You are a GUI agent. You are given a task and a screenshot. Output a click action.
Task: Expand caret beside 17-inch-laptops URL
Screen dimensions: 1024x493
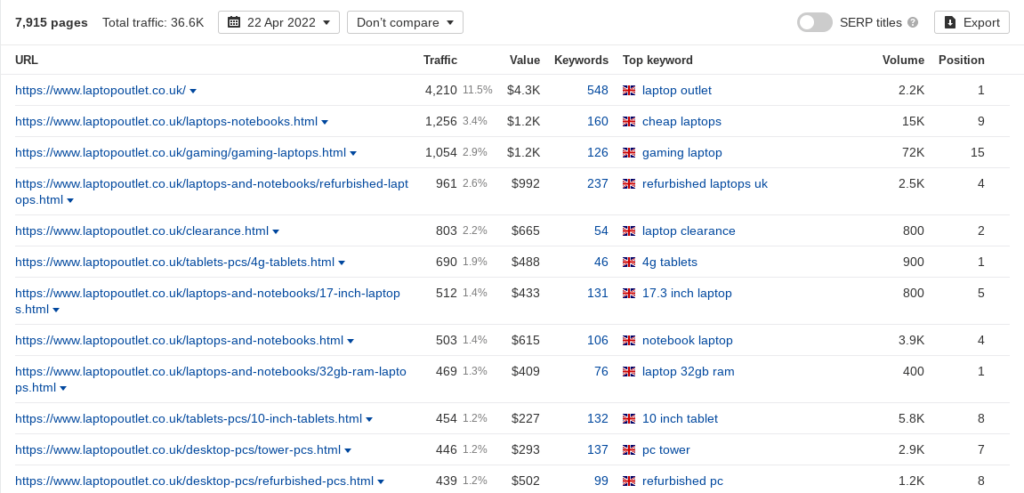pos(56,310)
